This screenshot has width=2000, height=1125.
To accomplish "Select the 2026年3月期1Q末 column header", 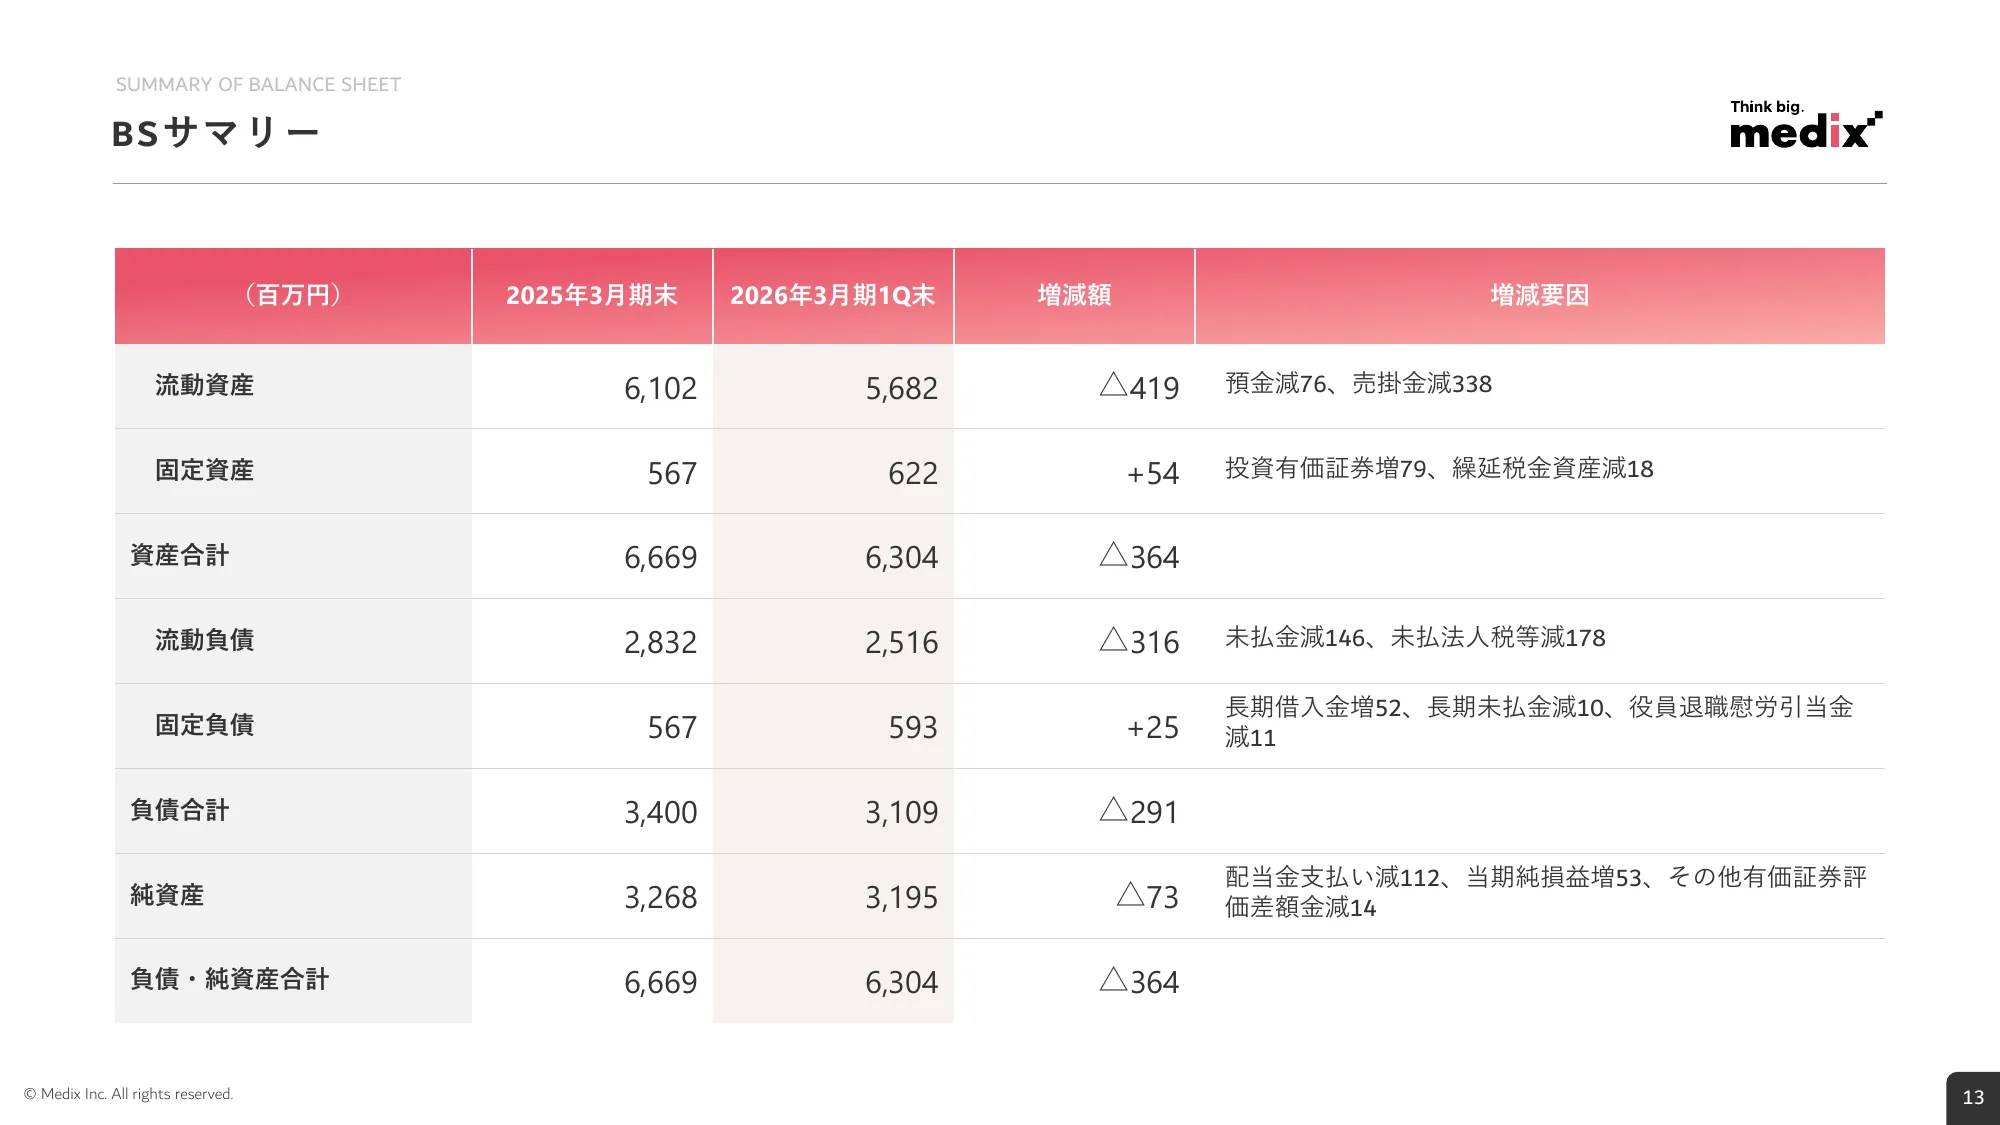I will click(x=832, y=296).
